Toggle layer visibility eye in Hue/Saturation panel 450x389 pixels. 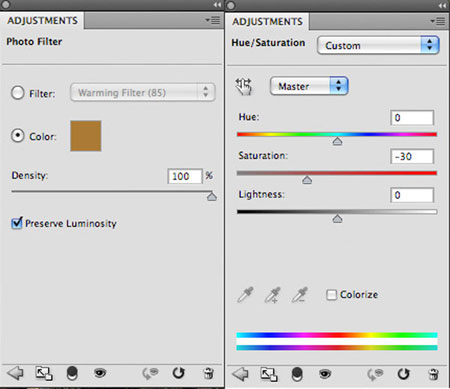coord(325,374)
